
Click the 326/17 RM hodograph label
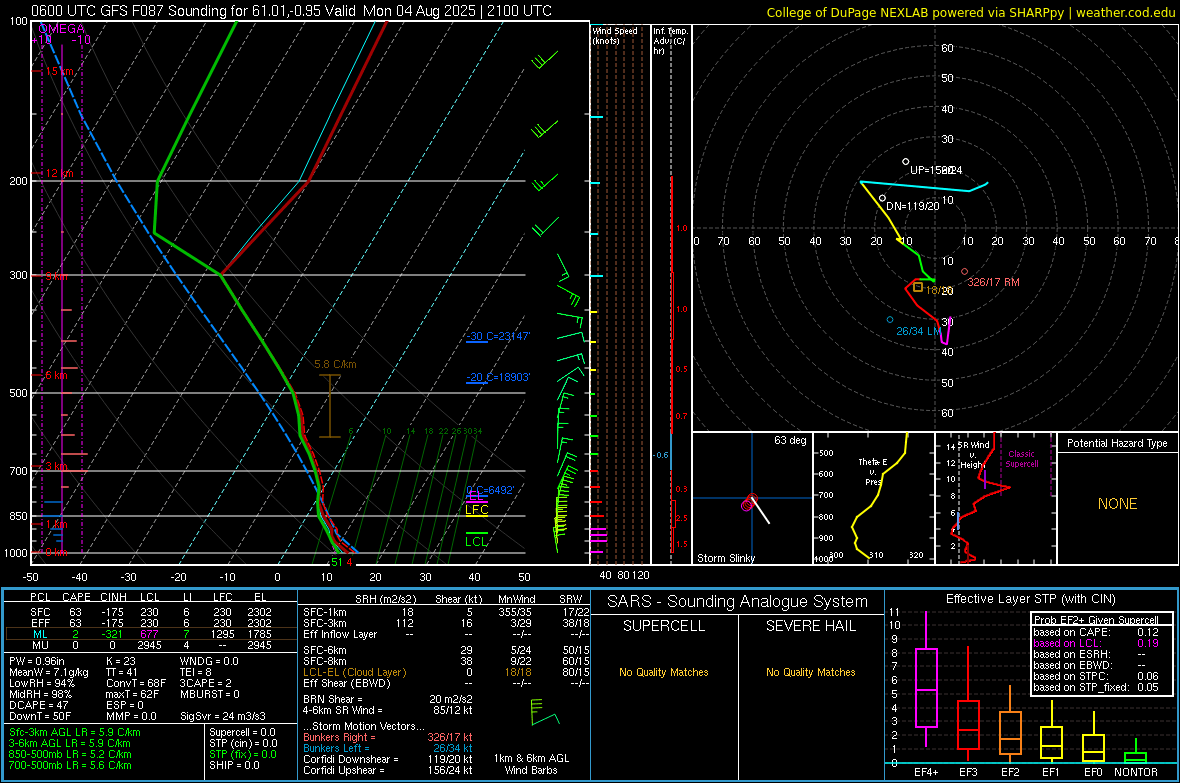pos(993,282)
